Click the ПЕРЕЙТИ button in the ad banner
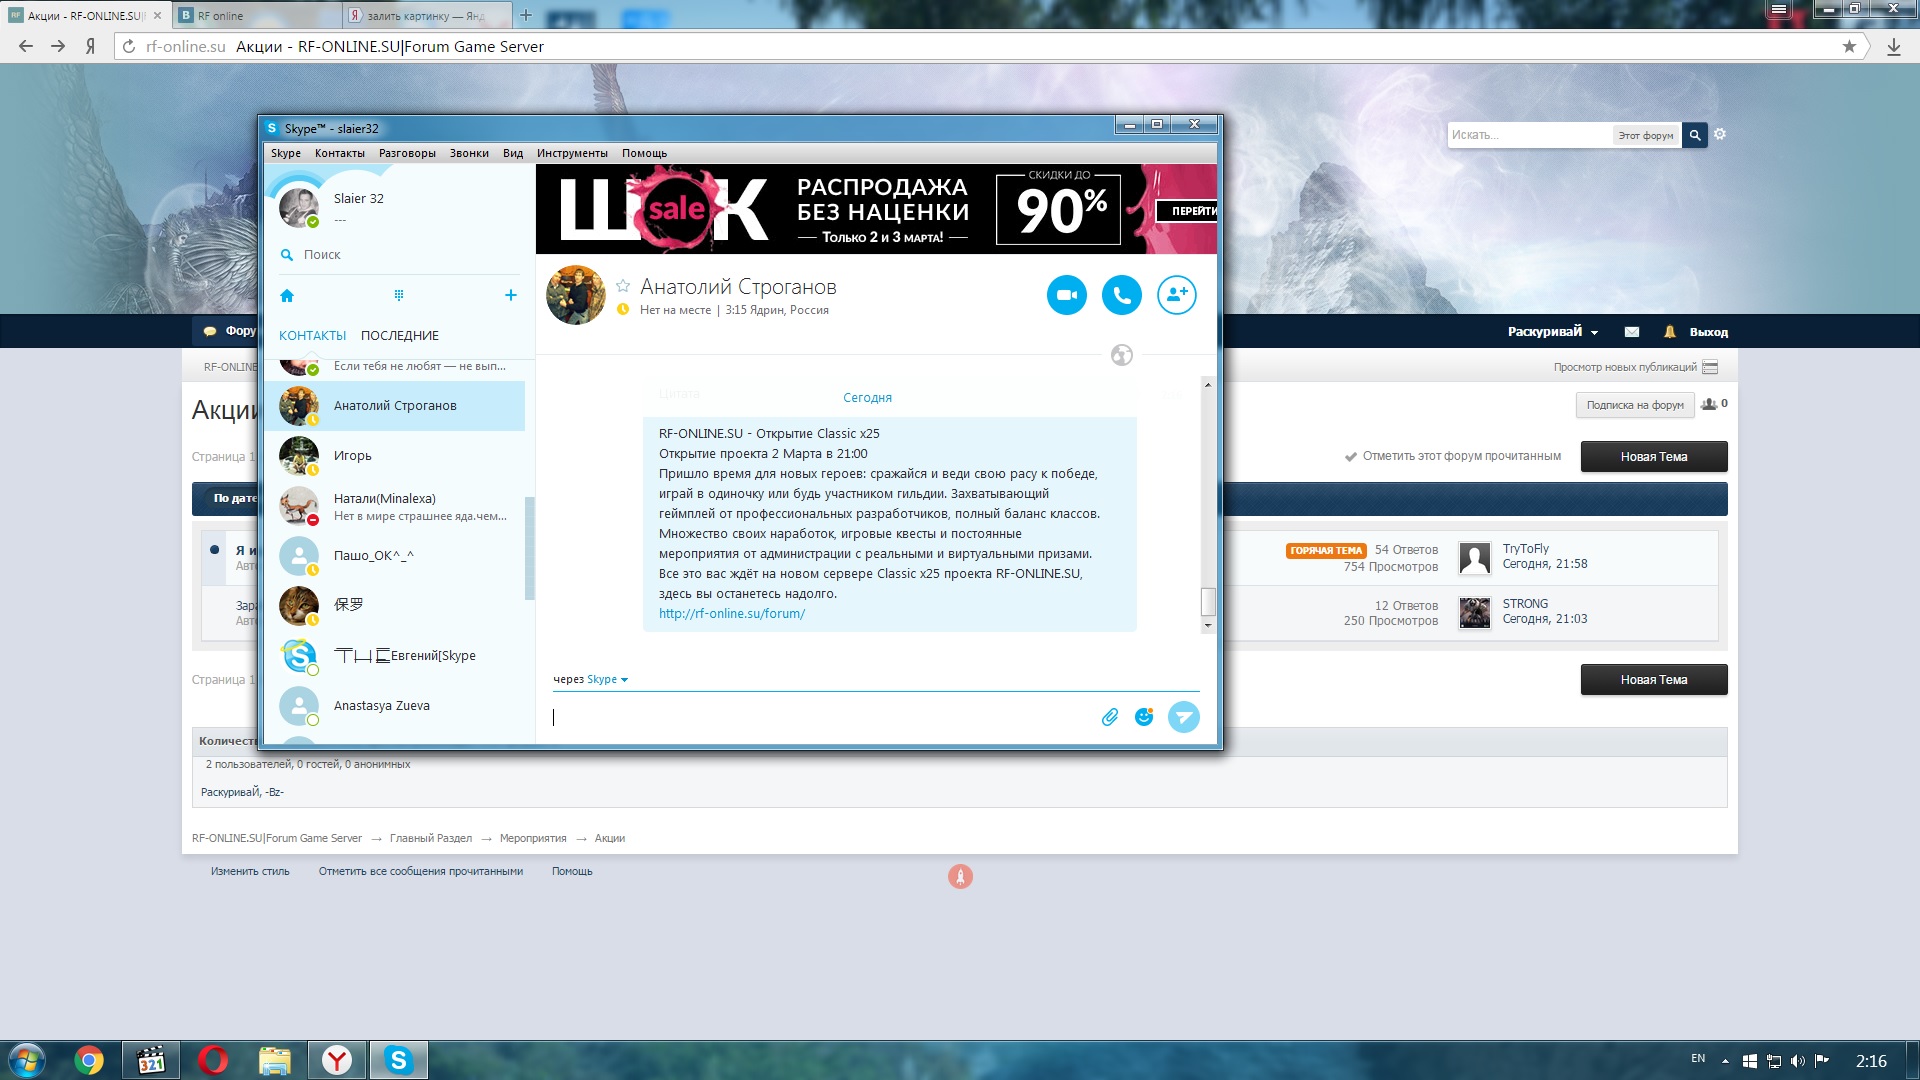Viewport: 1920px width, 1080px height. point(1187,211)
